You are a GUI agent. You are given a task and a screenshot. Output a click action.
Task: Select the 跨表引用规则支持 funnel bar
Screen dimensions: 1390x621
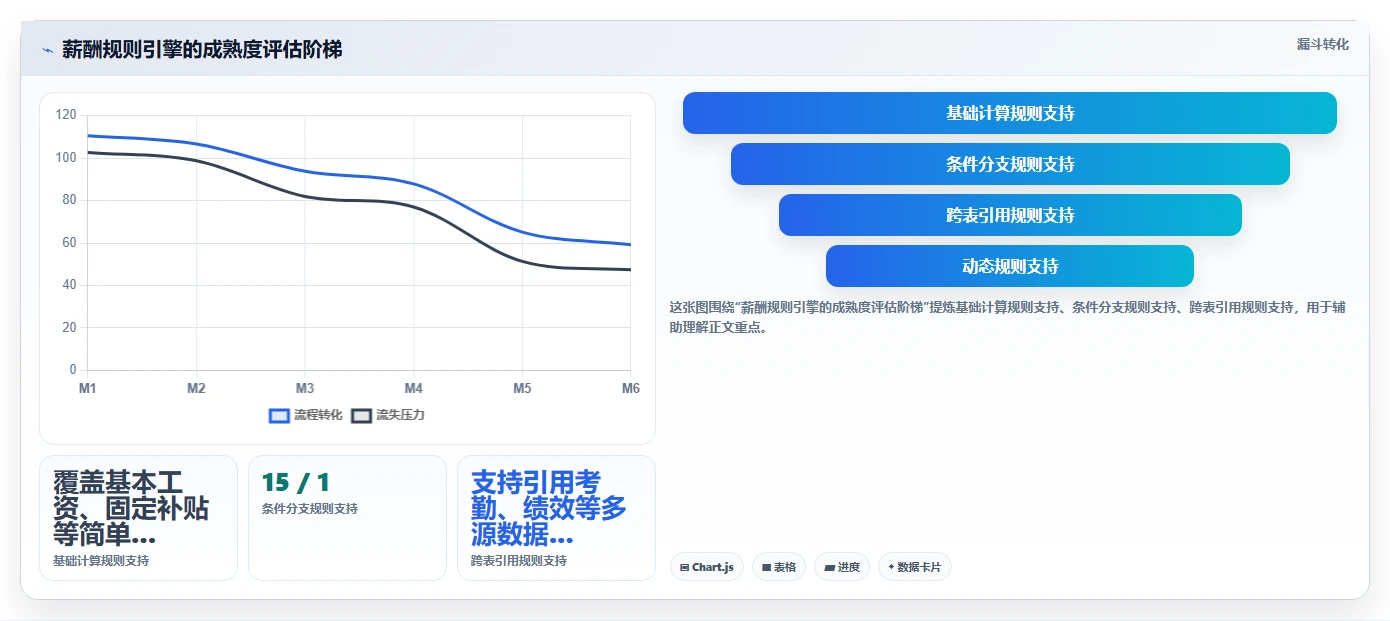point(1010,215)
